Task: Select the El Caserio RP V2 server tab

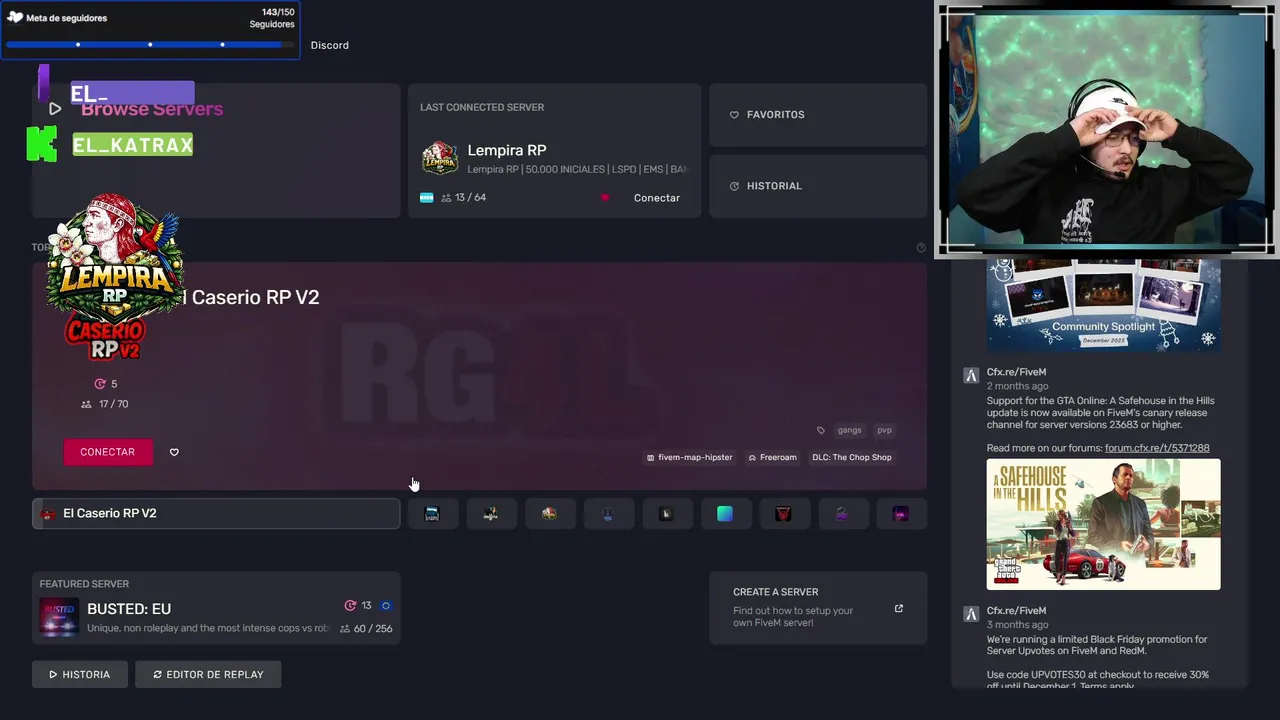Action: (x=216, y=514)
